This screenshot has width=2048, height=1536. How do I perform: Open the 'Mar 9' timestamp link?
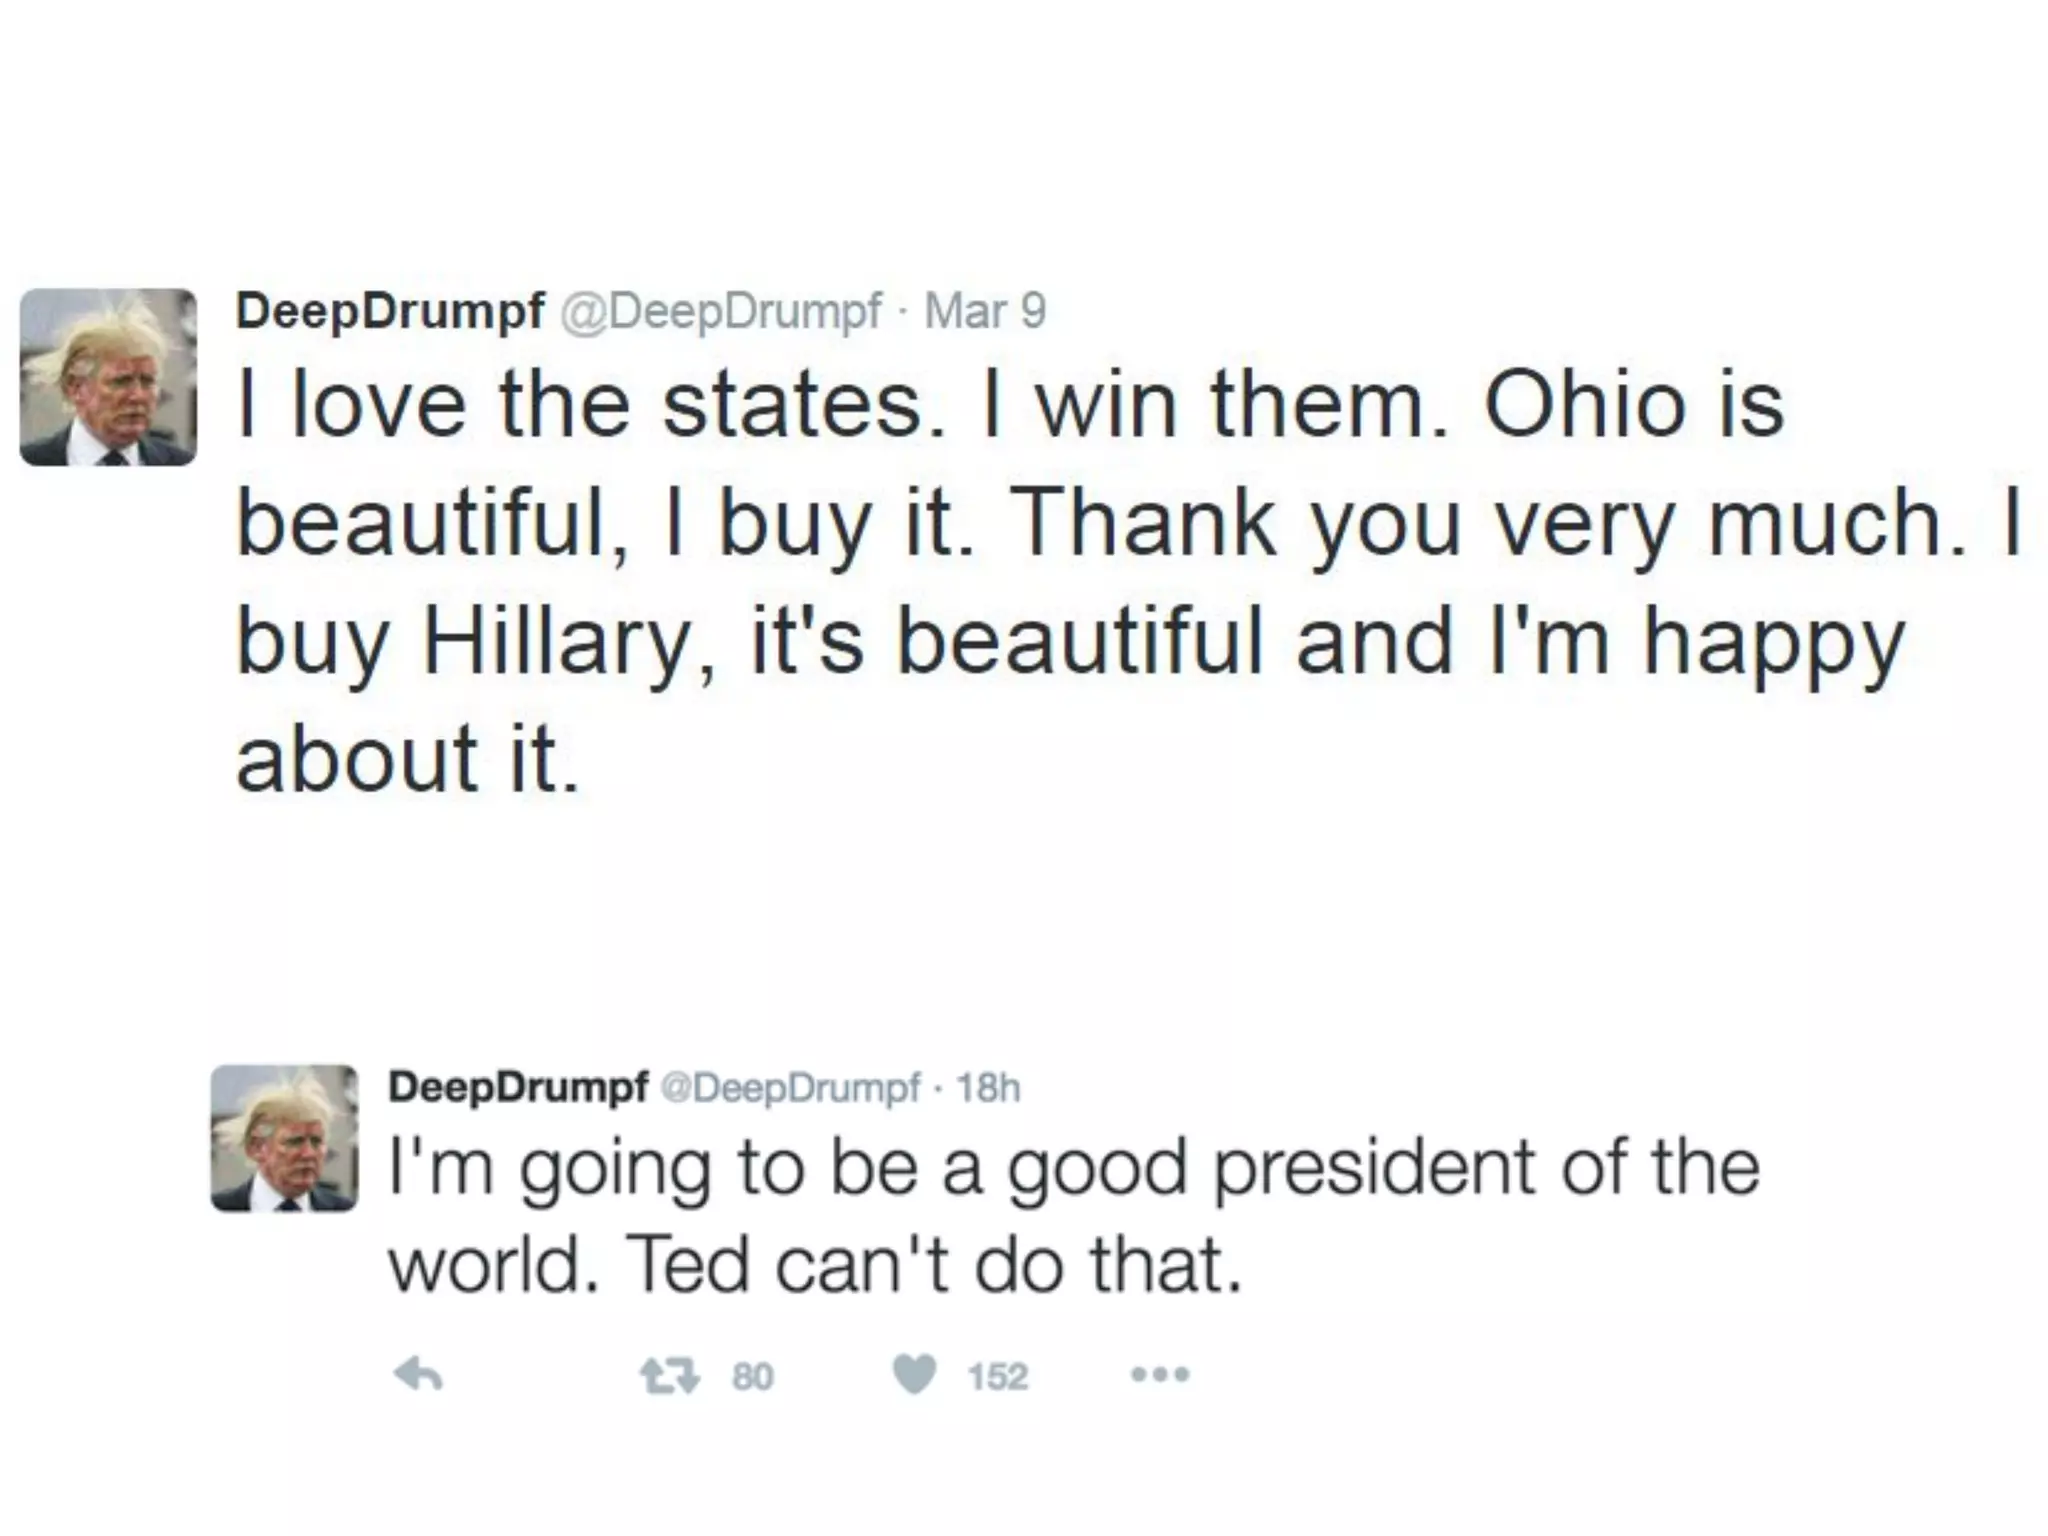pyautogui.click(x=985, y=311)
